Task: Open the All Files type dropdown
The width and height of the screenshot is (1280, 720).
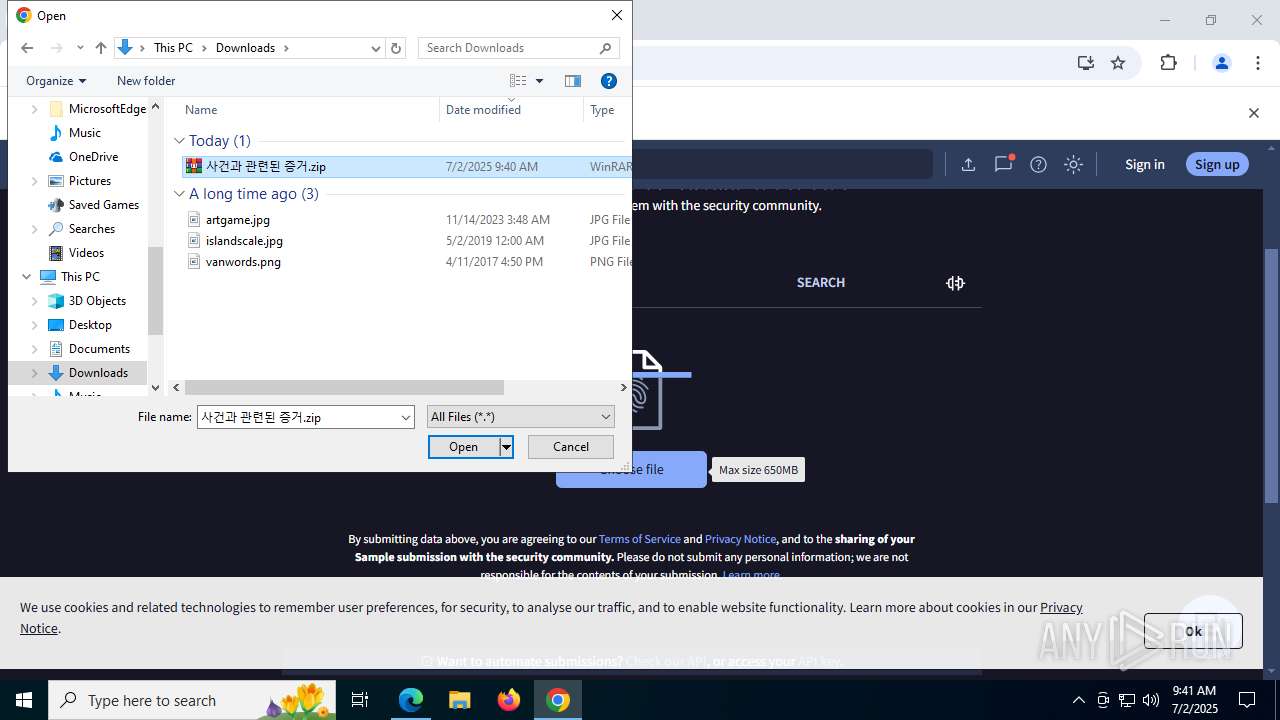Action: click(x=520, y=417)
